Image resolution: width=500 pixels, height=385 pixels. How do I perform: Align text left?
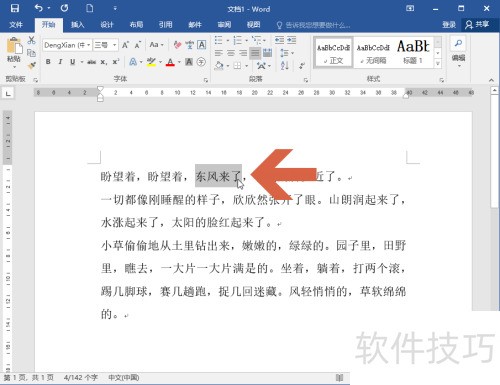click(219, 53)
